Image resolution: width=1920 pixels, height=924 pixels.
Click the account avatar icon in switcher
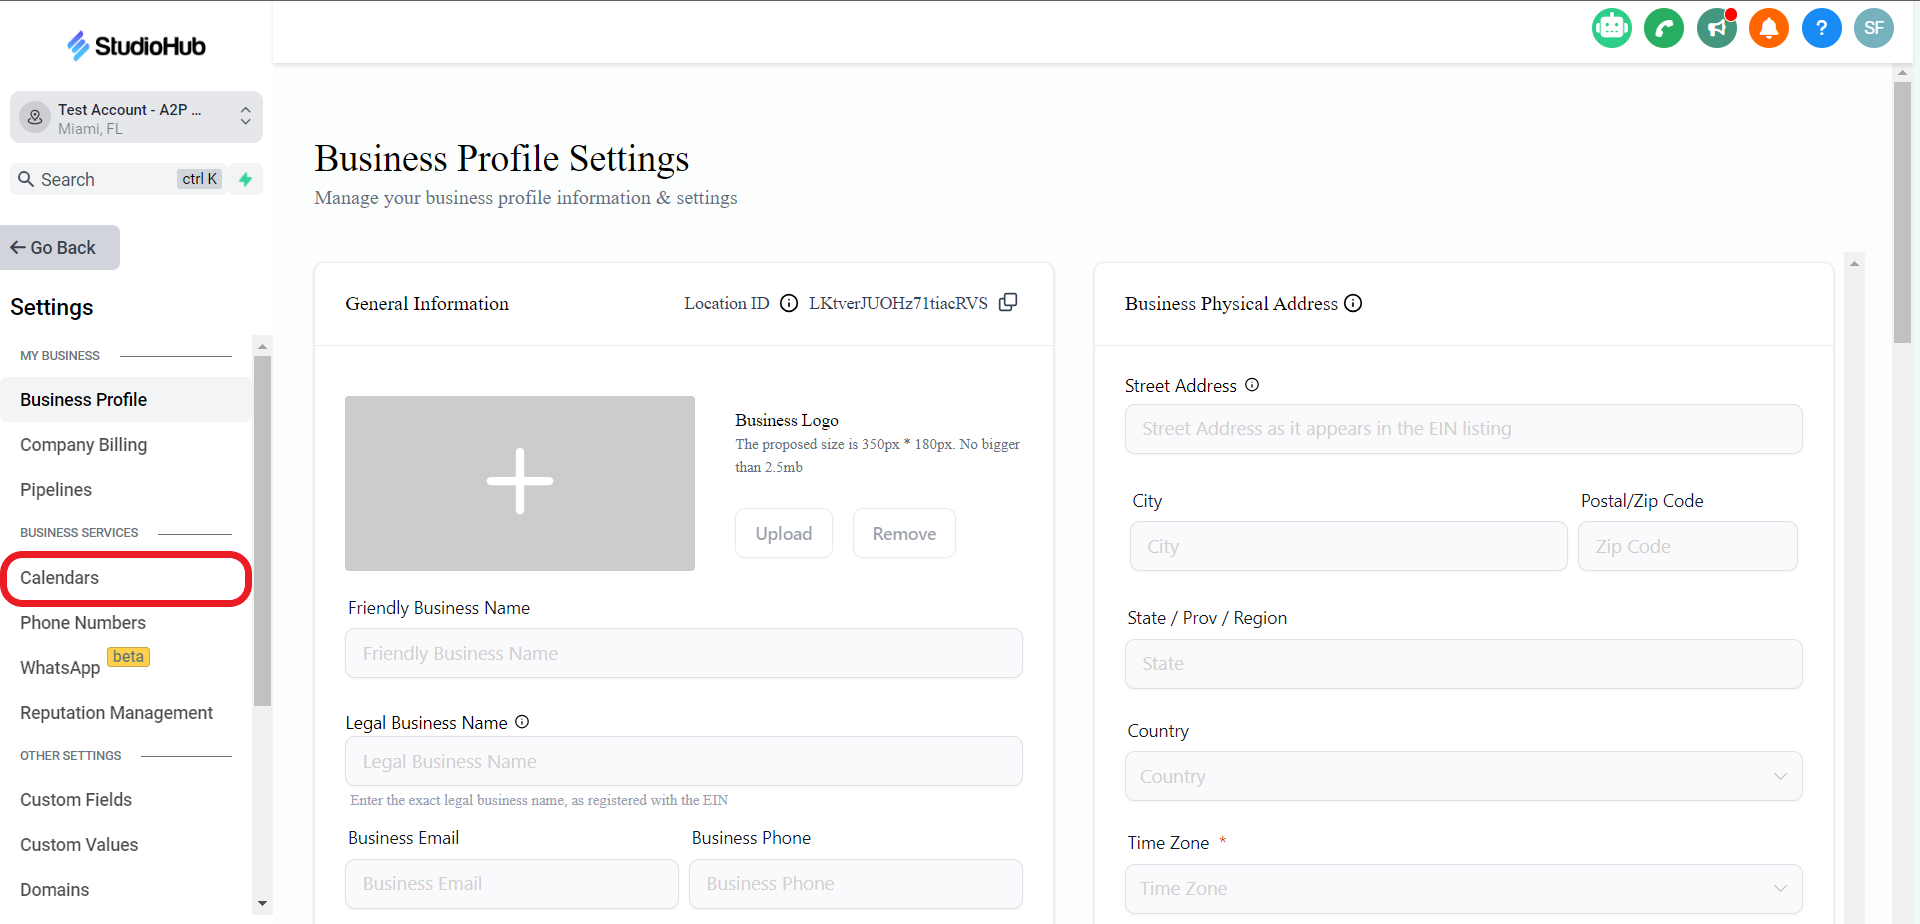click(x=35, y=117)
